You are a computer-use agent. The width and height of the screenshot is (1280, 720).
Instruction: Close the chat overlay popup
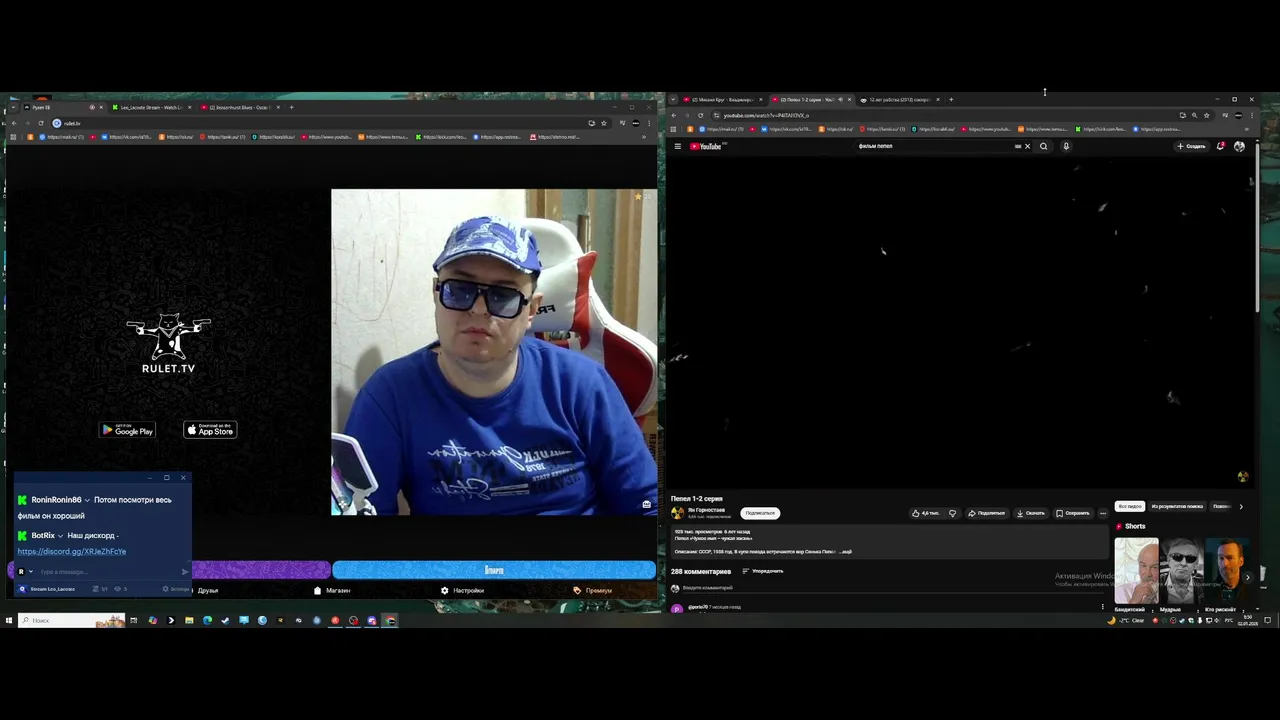183,477
